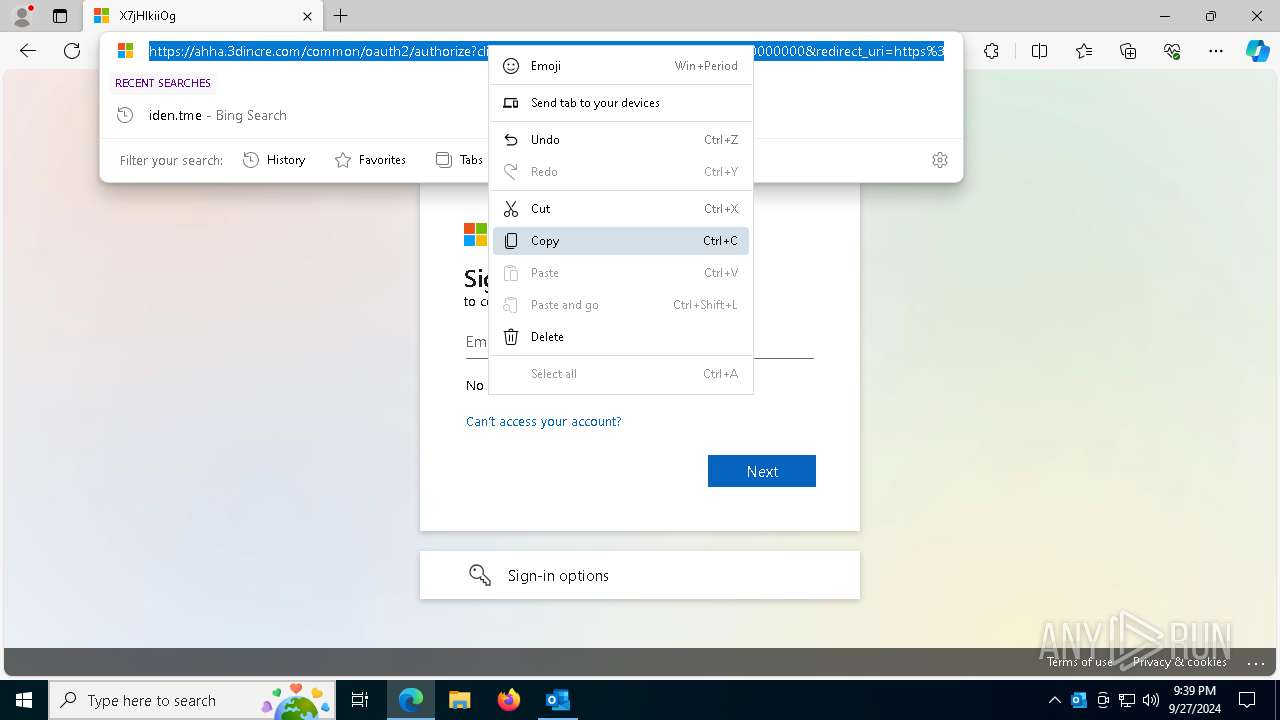Show hidden system tray icons
Viewport: 1280px width, 720px height.
point(1054,700)
